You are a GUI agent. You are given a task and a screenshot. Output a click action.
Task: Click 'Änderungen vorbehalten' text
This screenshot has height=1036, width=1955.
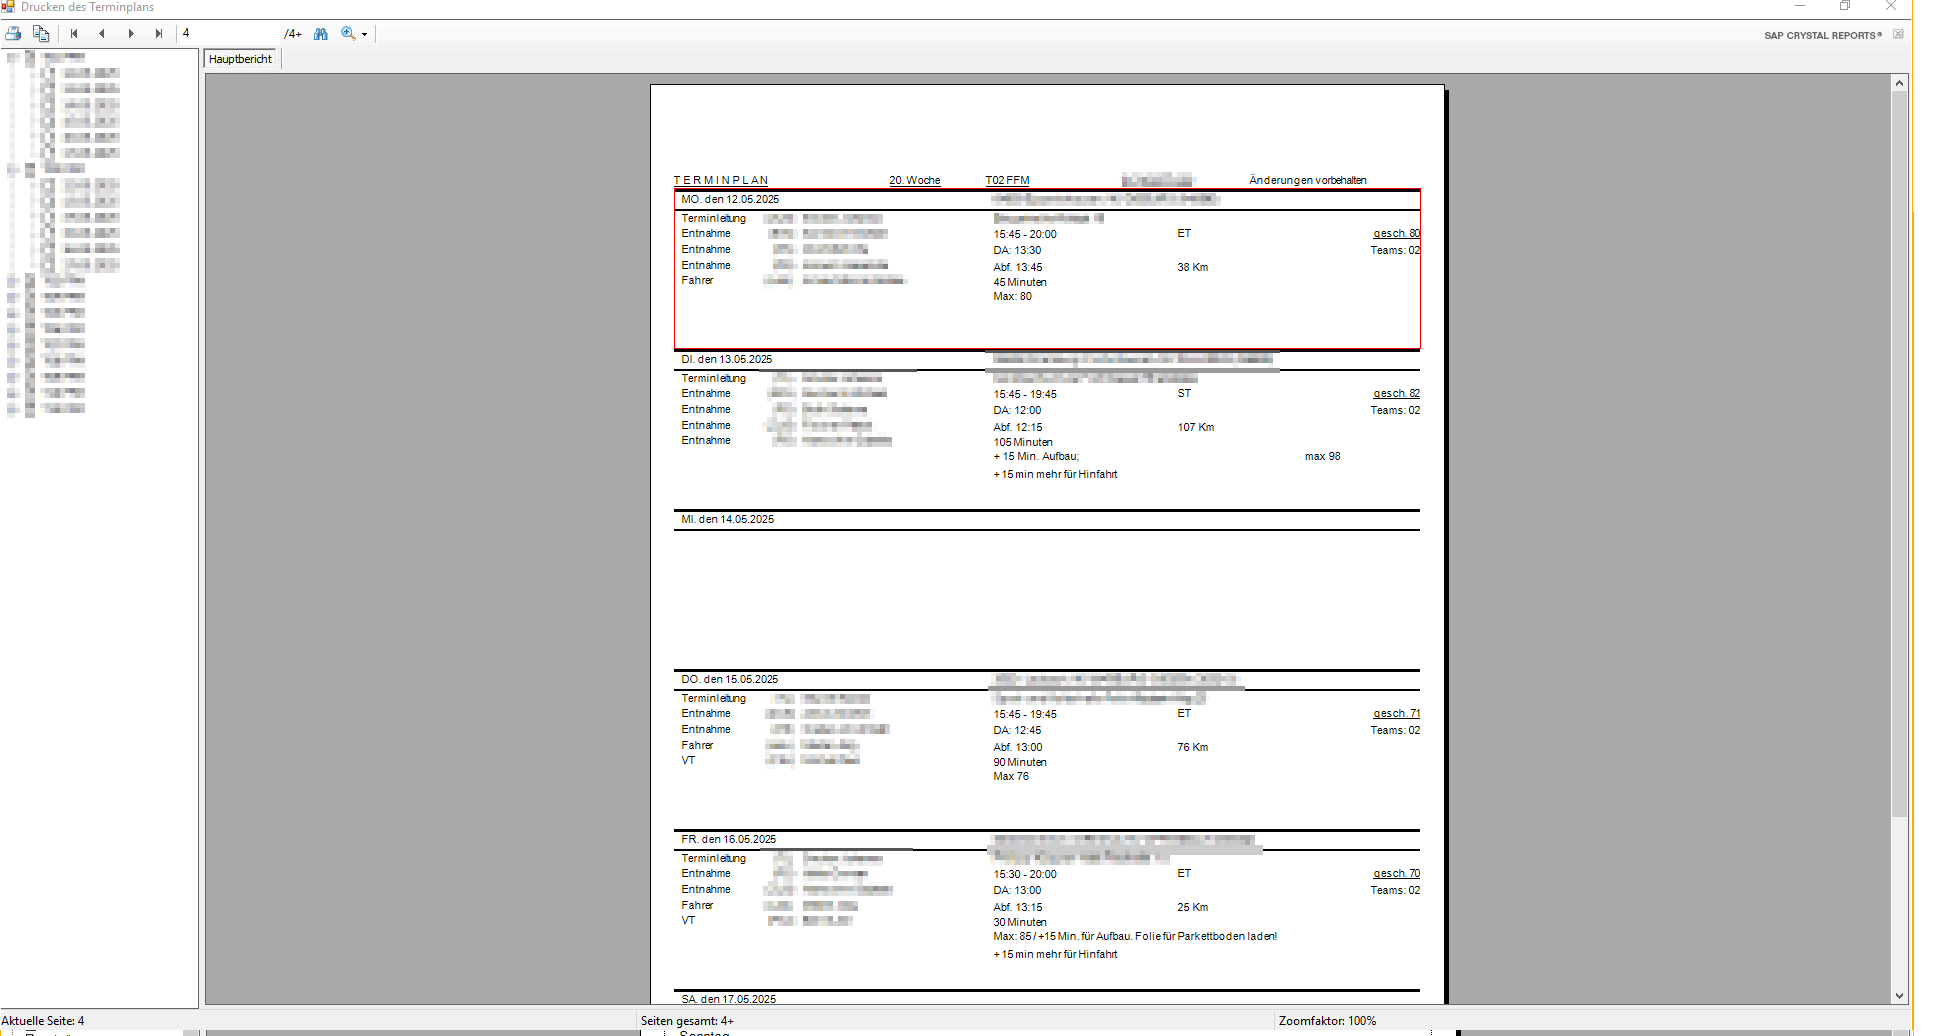pos(1307,181)
